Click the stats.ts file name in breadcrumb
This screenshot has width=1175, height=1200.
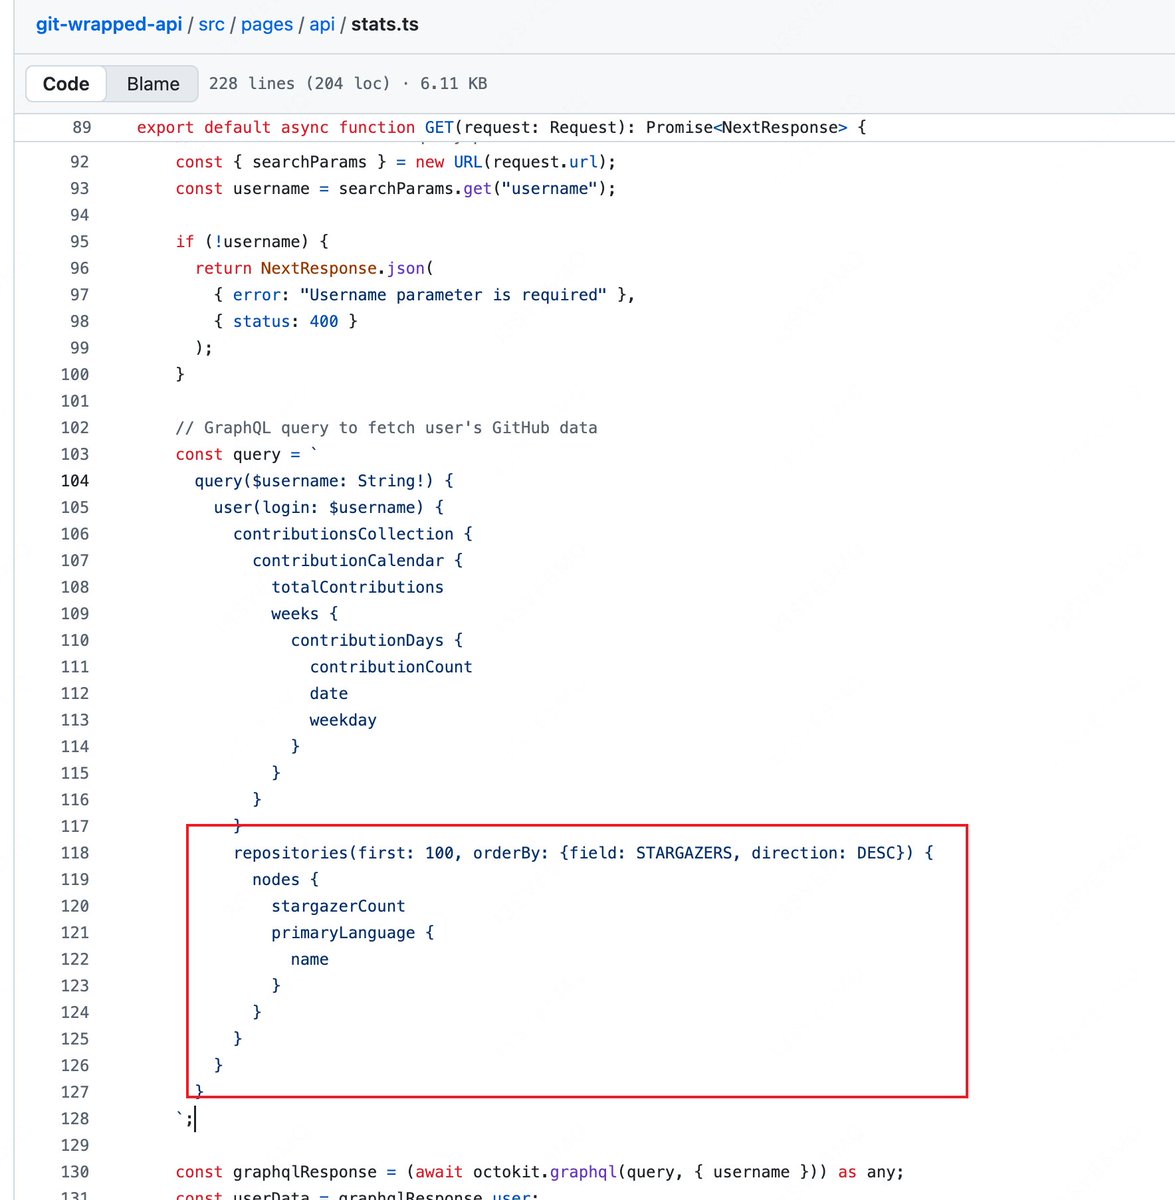(385, 24)
